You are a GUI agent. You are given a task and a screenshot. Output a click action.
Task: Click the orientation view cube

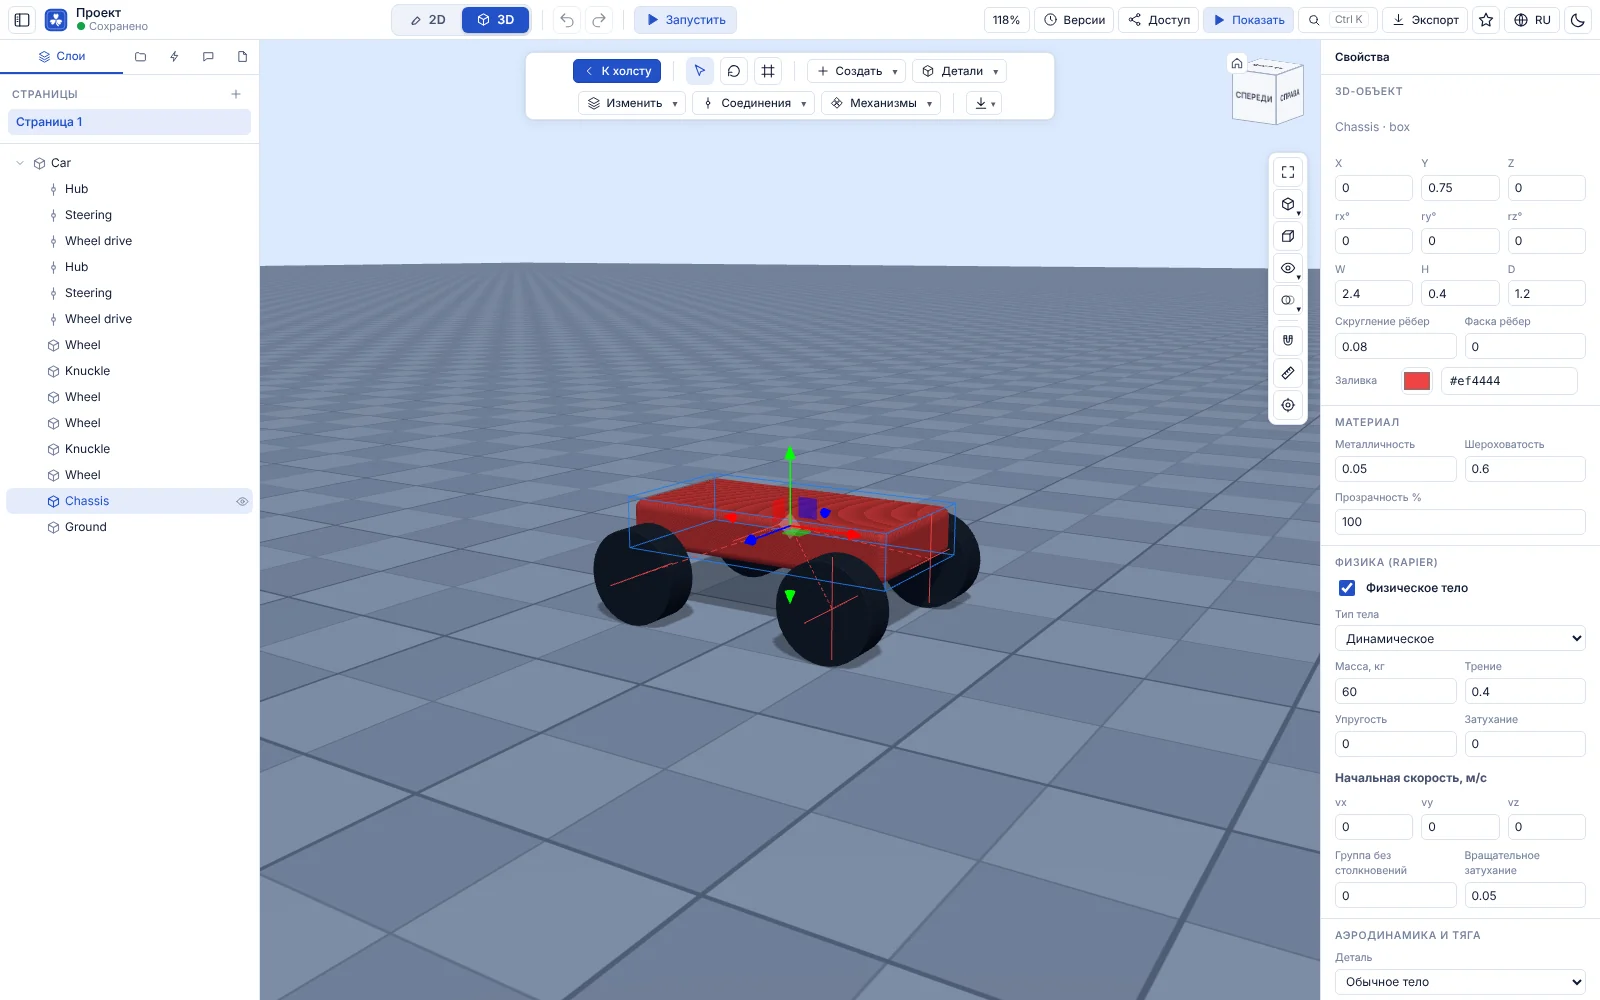tap(1268, 92)
